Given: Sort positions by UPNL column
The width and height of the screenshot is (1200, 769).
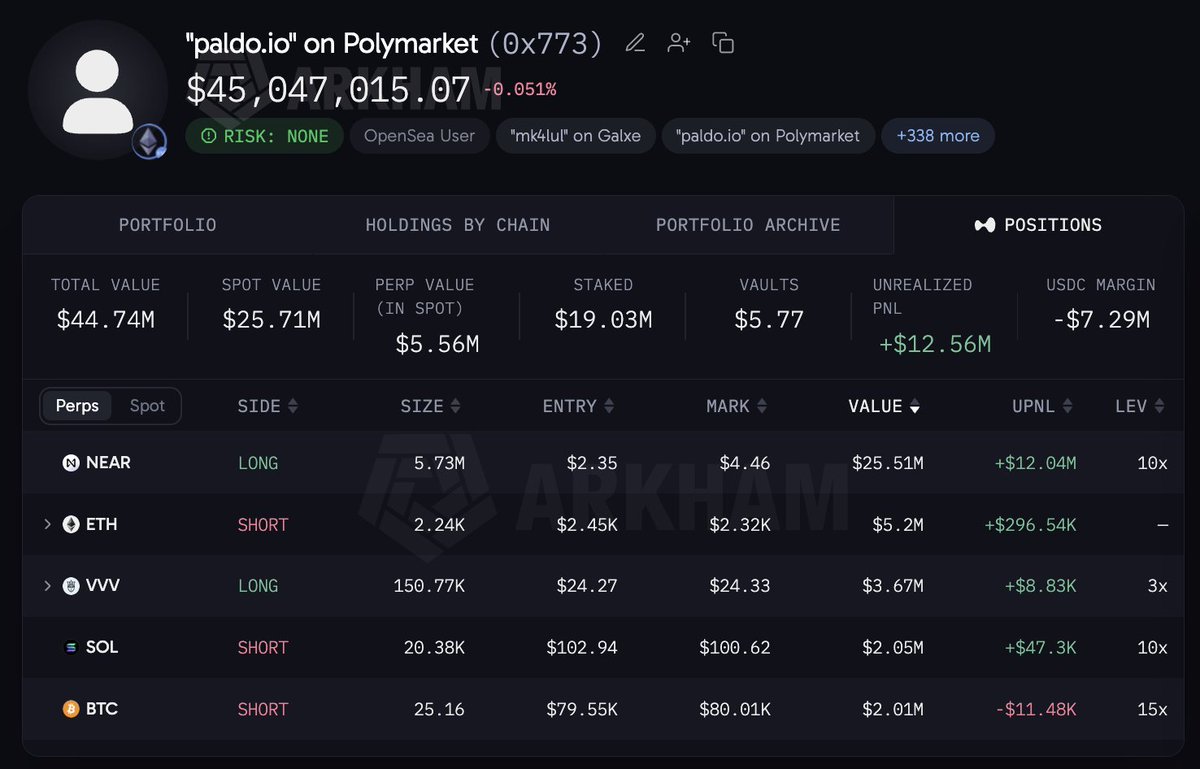Looking at the screenshot, I should click(1042, 406).
